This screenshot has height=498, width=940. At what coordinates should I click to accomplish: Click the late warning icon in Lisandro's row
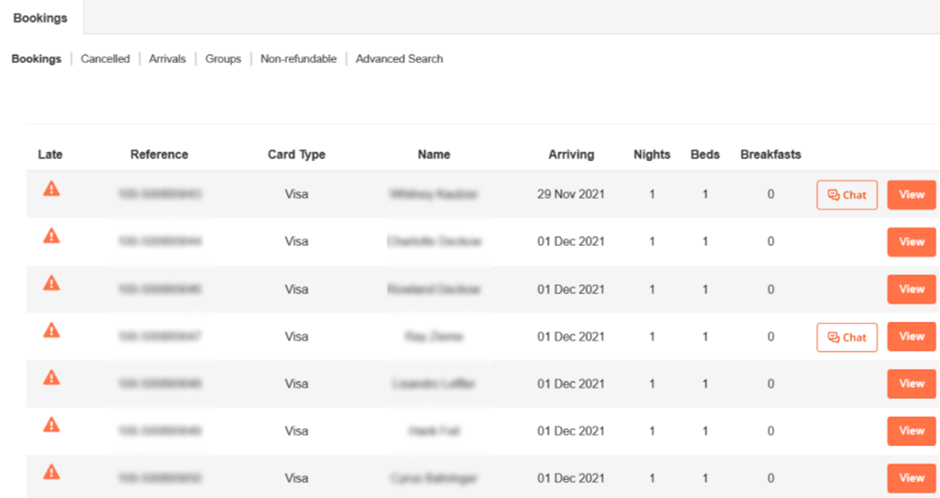coord(52,378)
